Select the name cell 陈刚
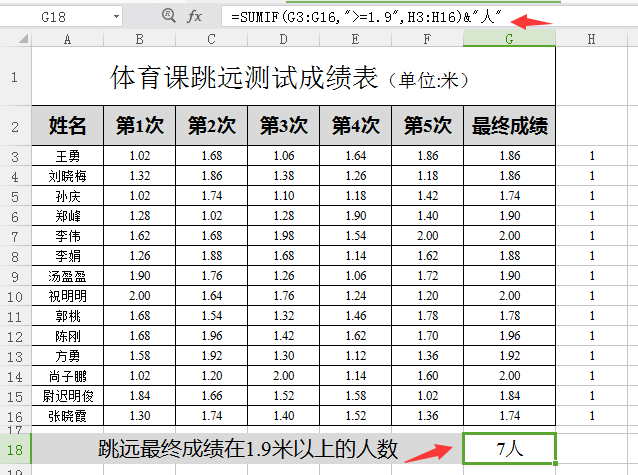 (68, 336)
